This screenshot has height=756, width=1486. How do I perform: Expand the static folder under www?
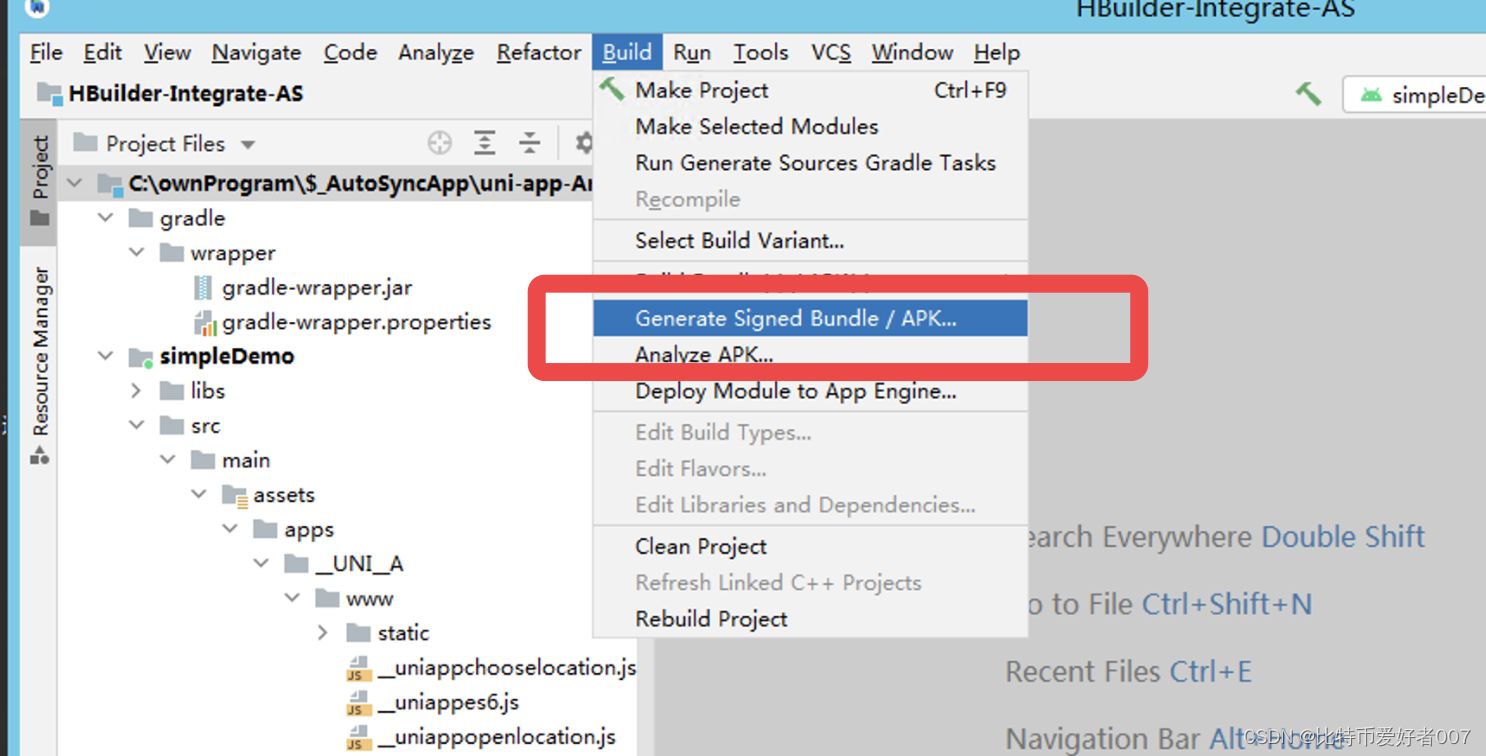322,632
